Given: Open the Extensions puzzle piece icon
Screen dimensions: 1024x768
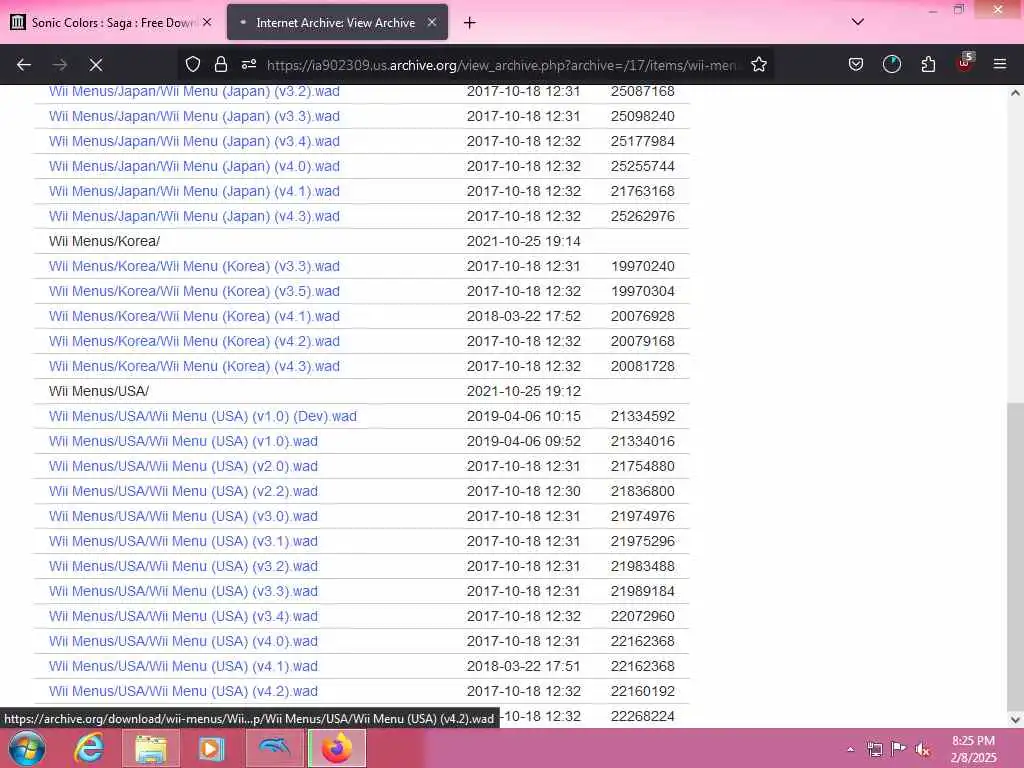Looking at the screenshot, I should (x=928, y=65).
